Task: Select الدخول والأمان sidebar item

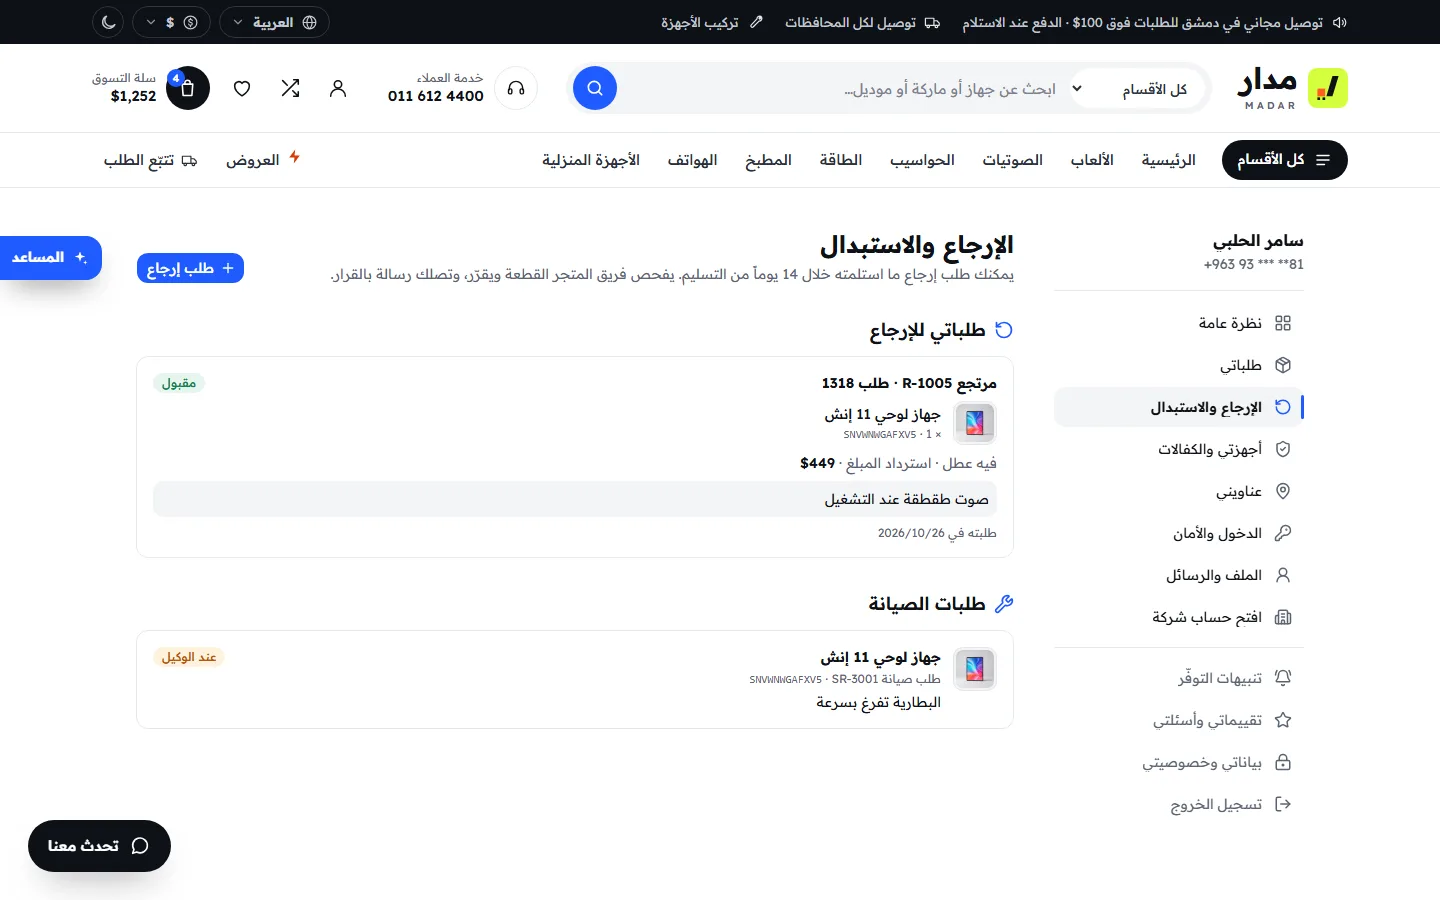Action: (1178, 533)
